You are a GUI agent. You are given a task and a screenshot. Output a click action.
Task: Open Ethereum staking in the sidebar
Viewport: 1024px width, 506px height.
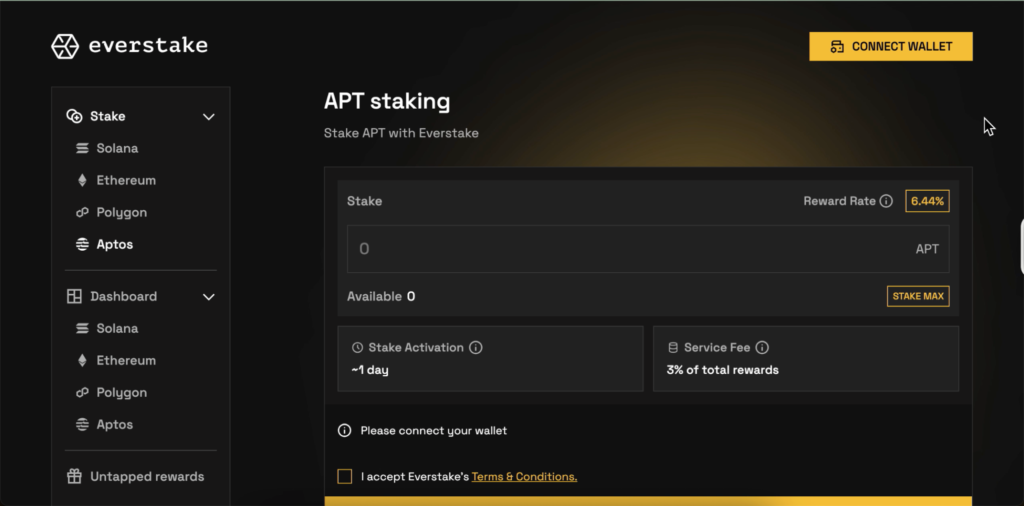[126, 180]
